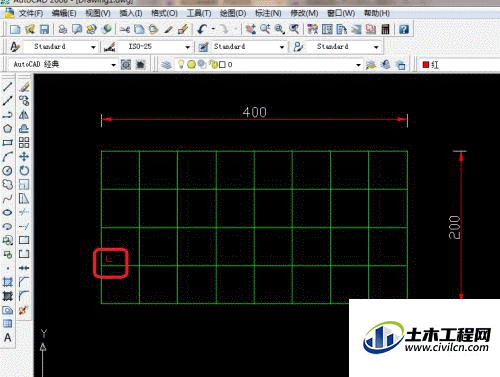Open the 标注(N) menu
This screenshot has width=500, height=377.
(268, 13)
